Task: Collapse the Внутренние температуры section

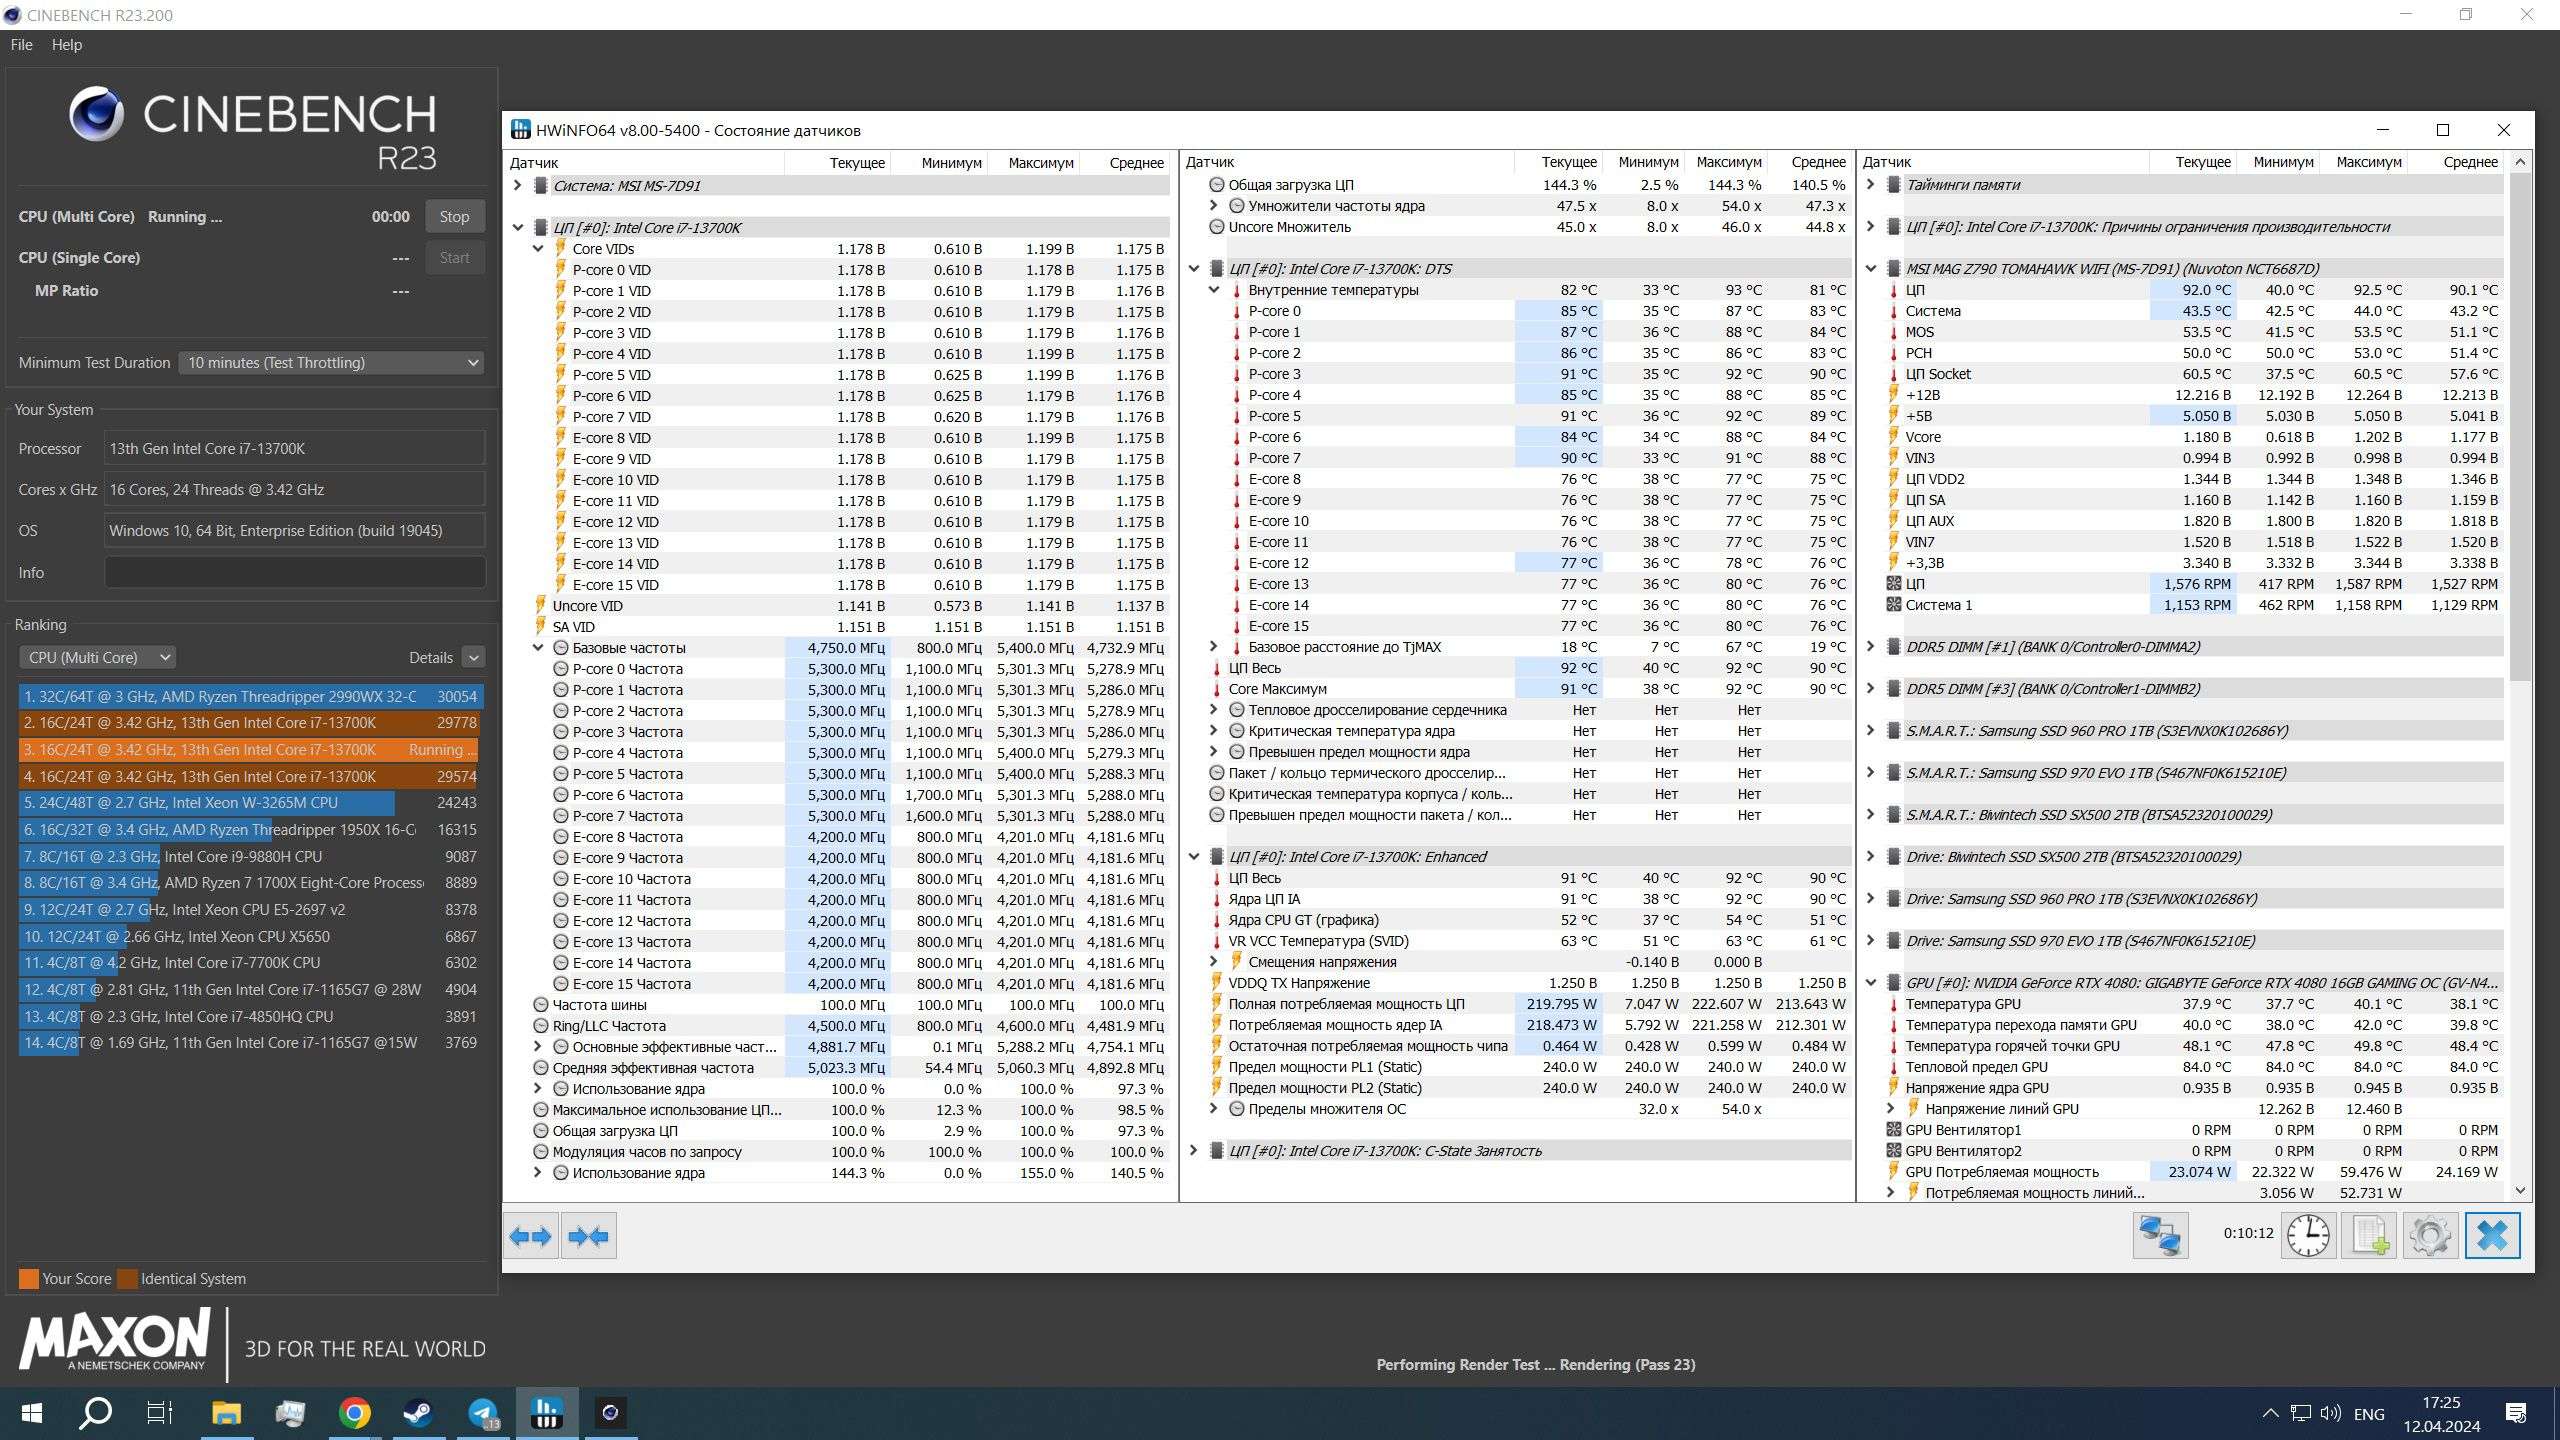Action: click(1215, 290)
